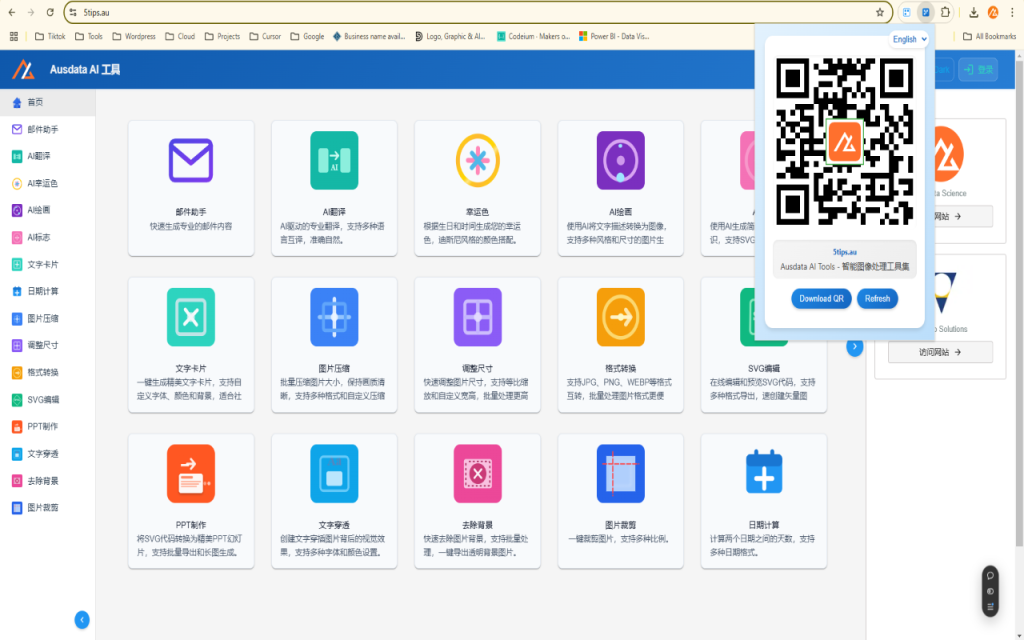Open the Tiktok bookmark folder
This screenshot has width=1024, height=640.
[x=50, y=37]
